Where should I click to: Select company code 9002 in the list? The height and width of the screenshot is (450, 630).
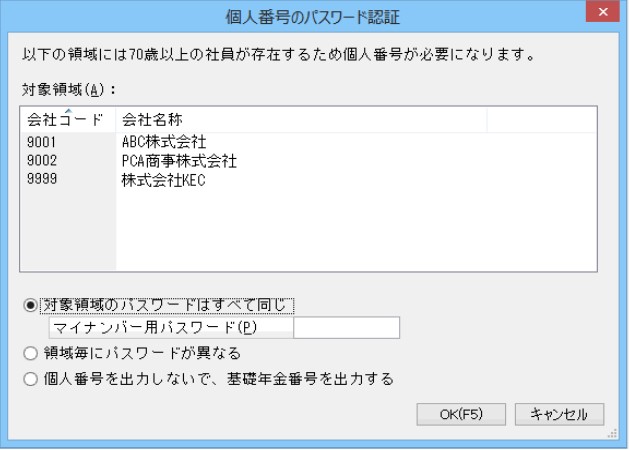click(x=41, y=159)
